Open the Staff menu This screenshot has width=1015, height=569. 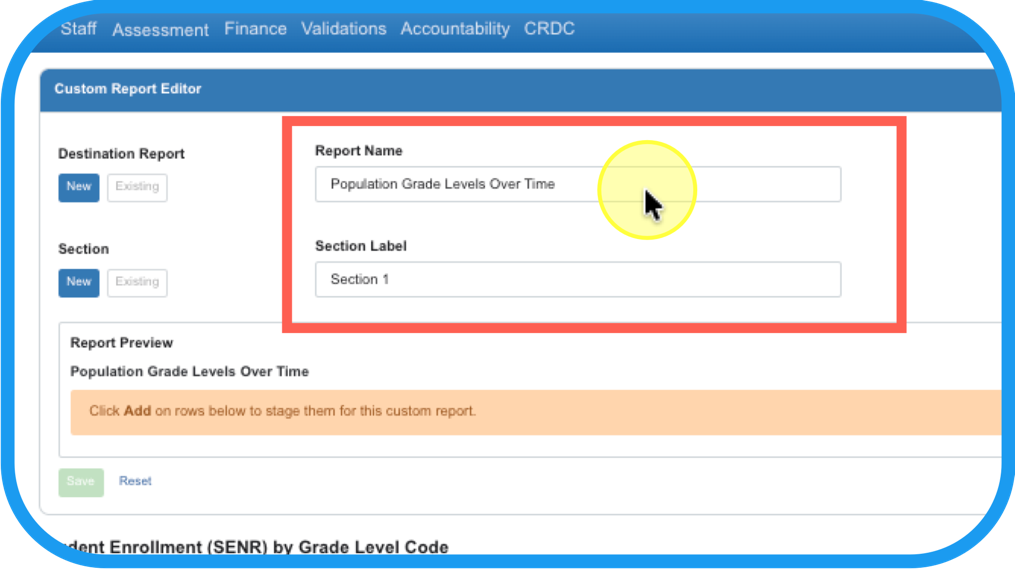[78, 28]
